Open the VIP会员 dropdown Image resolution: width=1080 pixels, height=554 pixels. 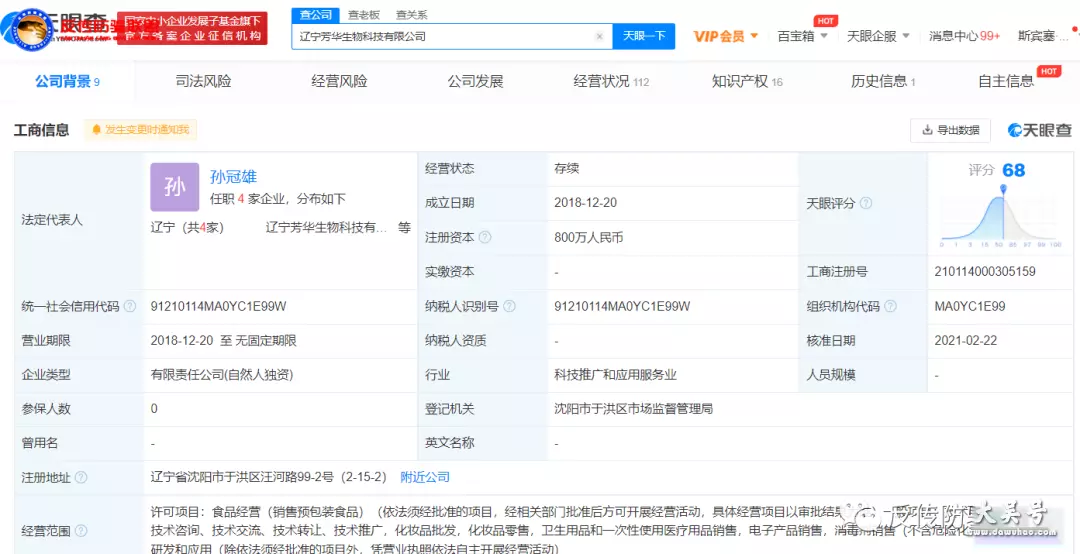(725, 36)
